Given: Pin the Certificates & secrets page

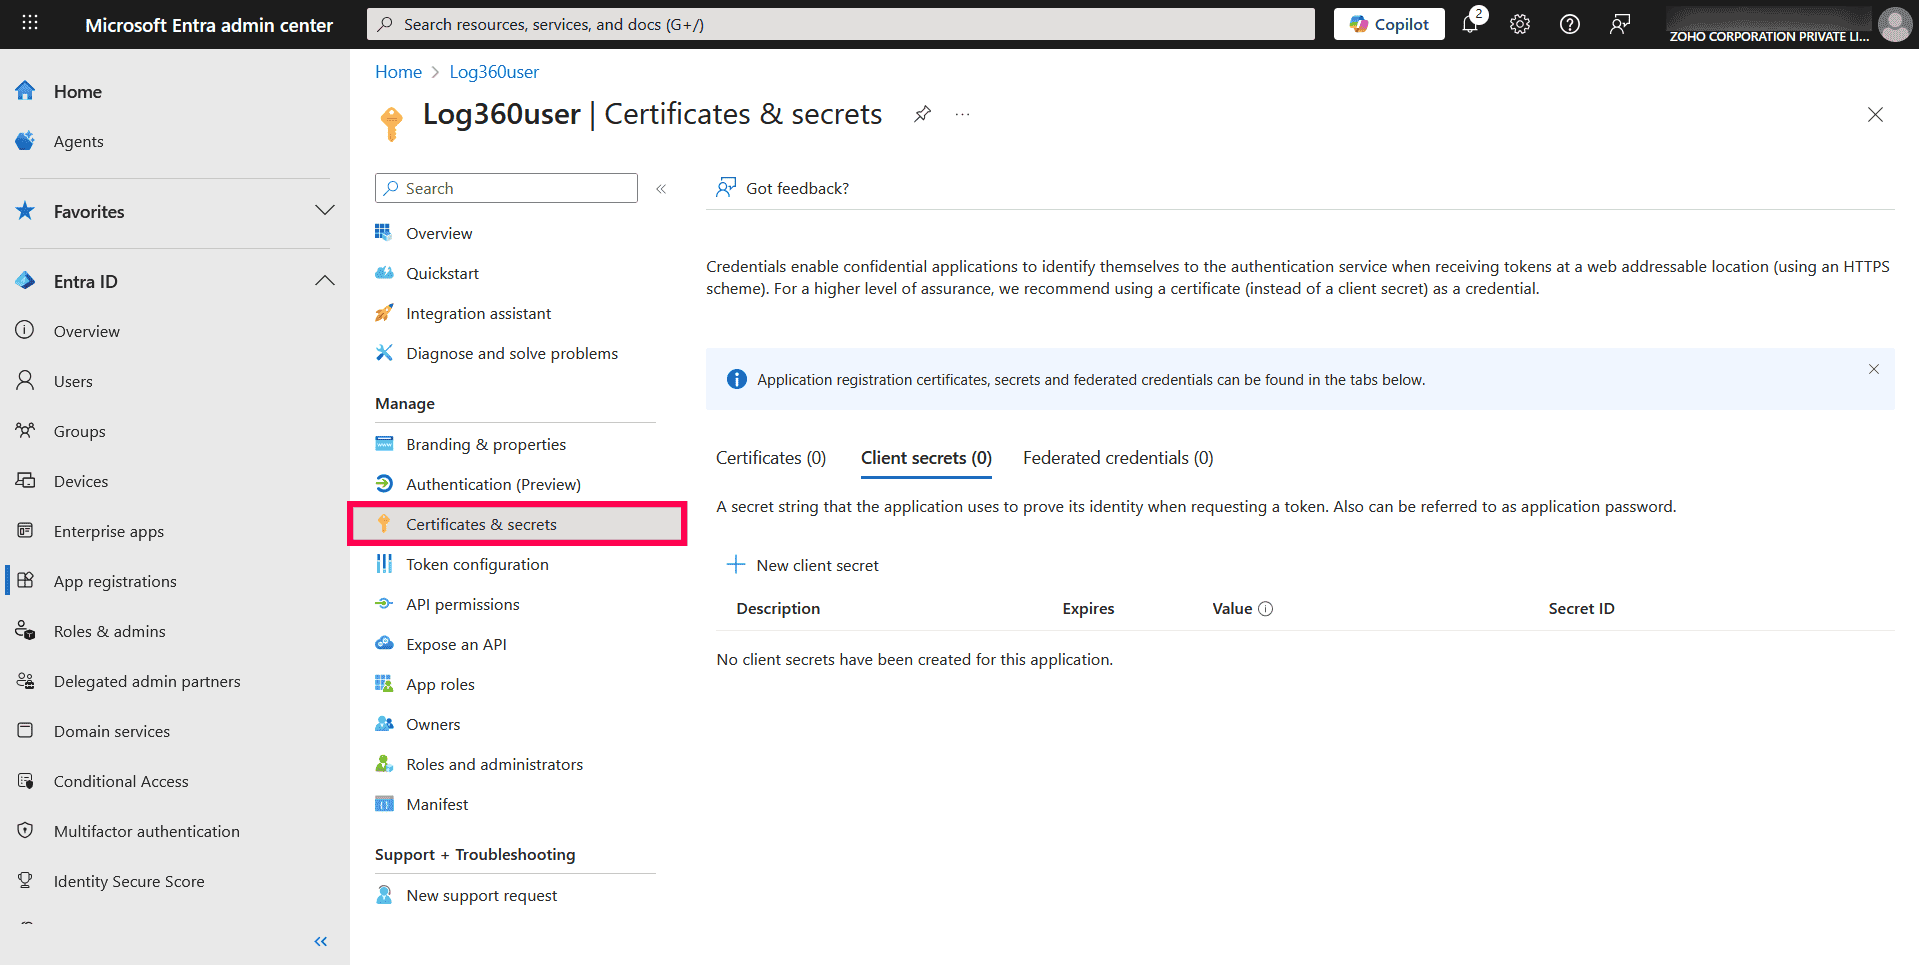Looking at the screenshot, I should 921,114.
